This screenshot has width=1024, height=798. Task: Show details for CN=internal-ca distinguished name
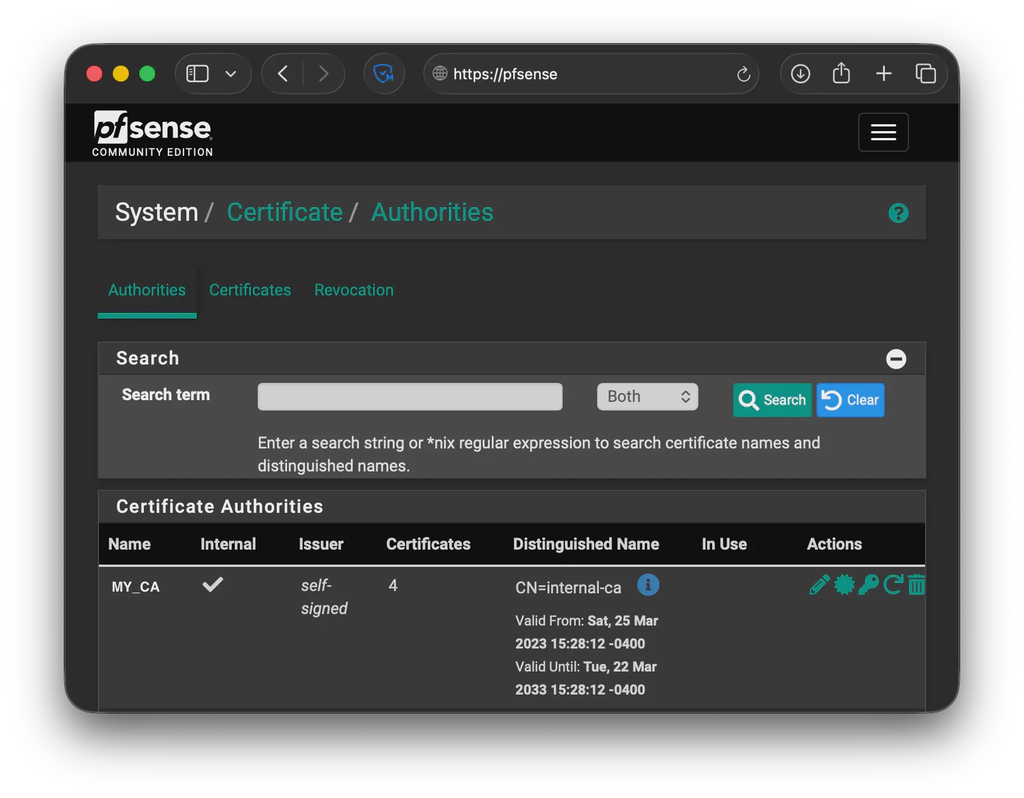648,586
